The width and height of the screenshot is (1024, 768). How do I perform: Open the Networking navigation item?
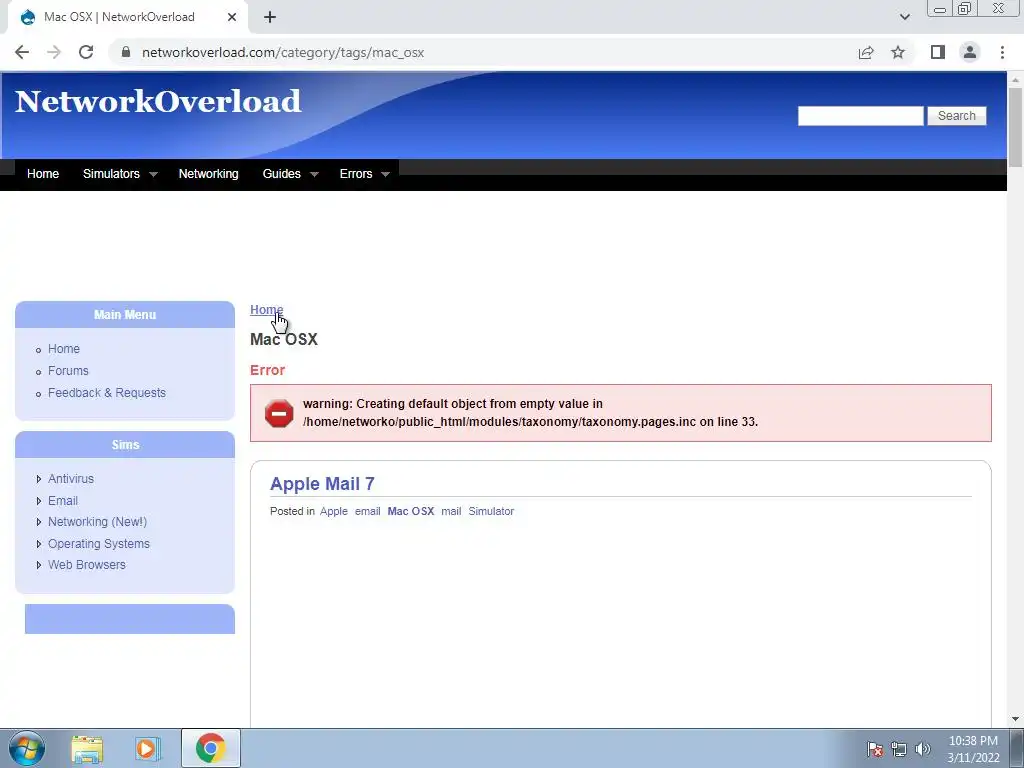coord(208,174)
